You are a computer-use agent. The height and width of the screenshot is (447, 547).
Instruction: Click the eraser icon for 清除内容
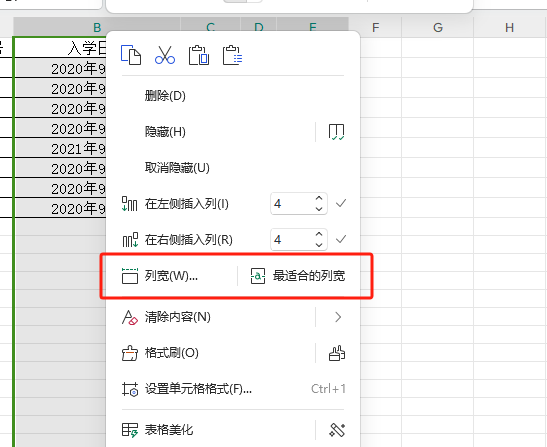[130, 317]
